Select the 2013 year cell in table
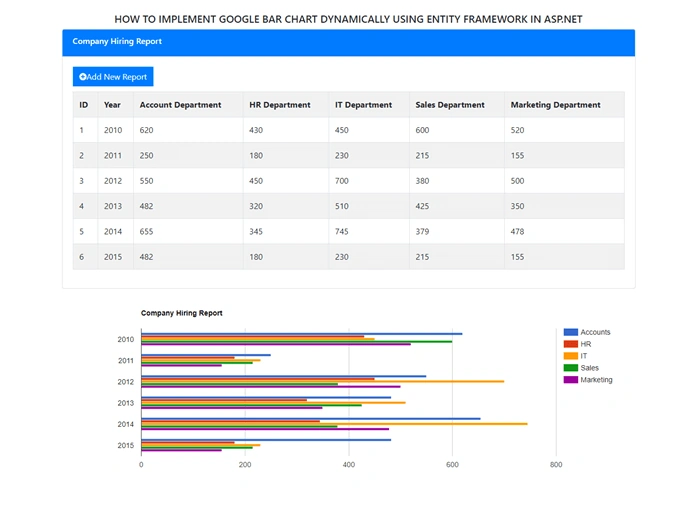 tap(115, 206)
